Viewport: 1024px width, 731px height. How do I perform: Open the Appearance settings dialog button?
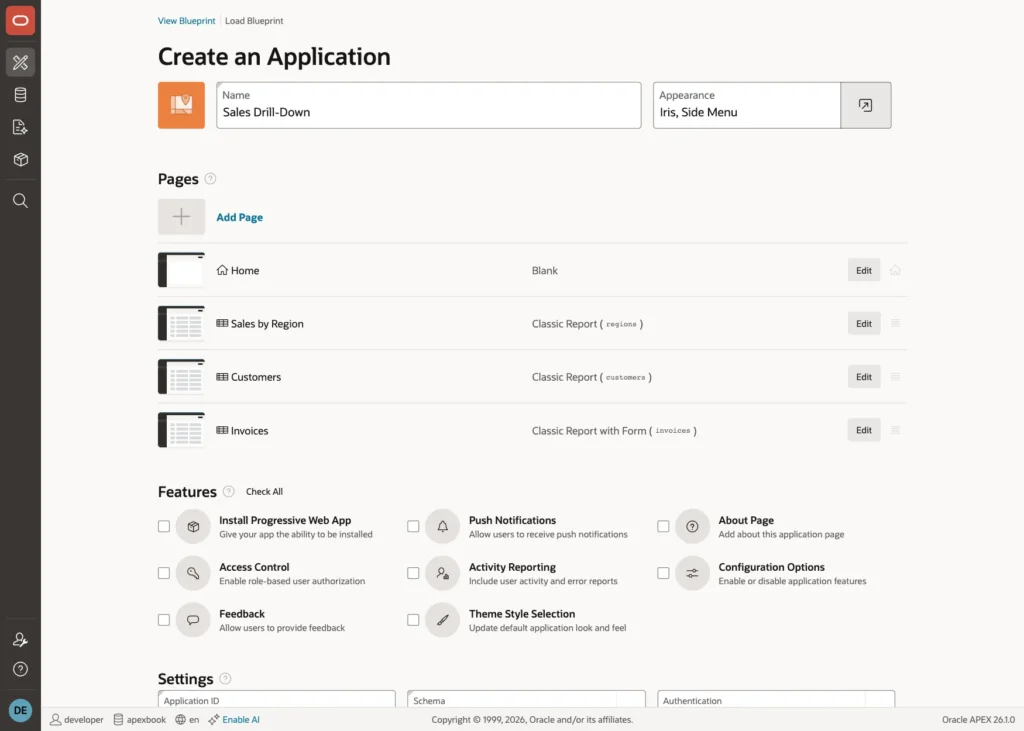(865, 105)
